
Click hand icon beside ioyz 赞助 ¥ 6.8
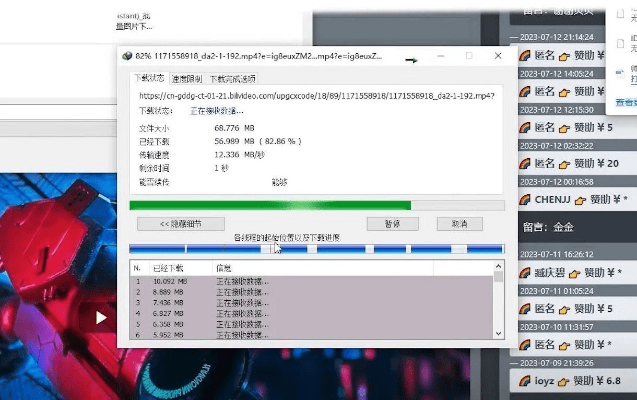tap(563, 382)
